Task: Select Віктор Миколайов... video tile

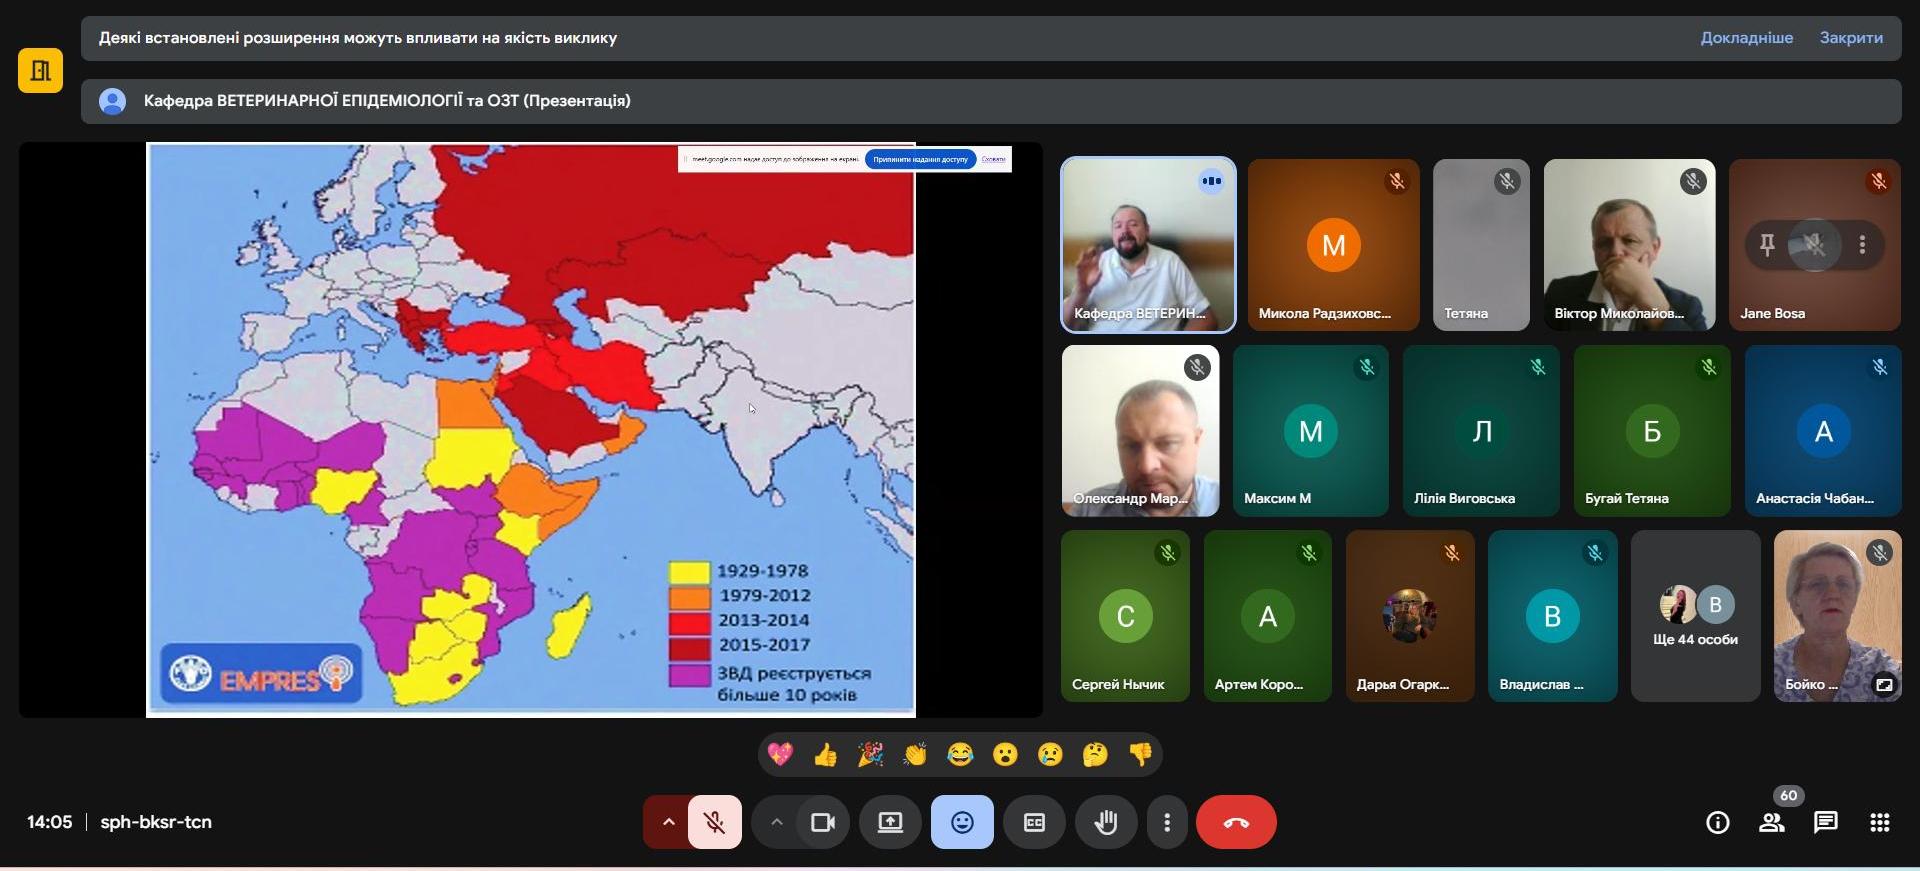Action: tap(1629, 245)
